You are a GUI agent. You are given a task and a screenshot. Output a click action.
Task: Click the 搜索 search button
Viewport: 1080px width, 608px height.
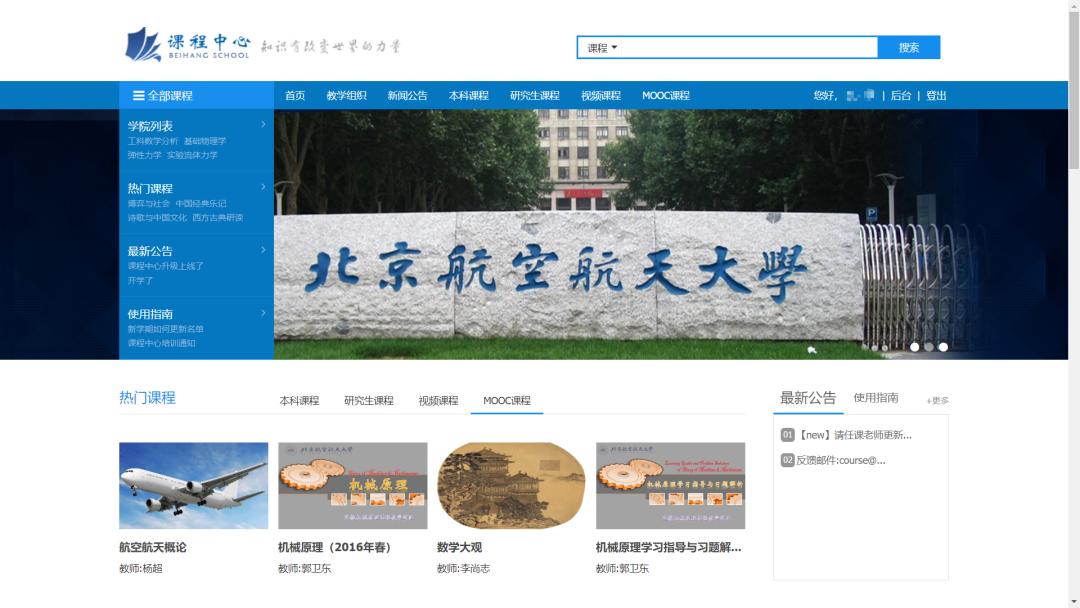tap(909, 46)
